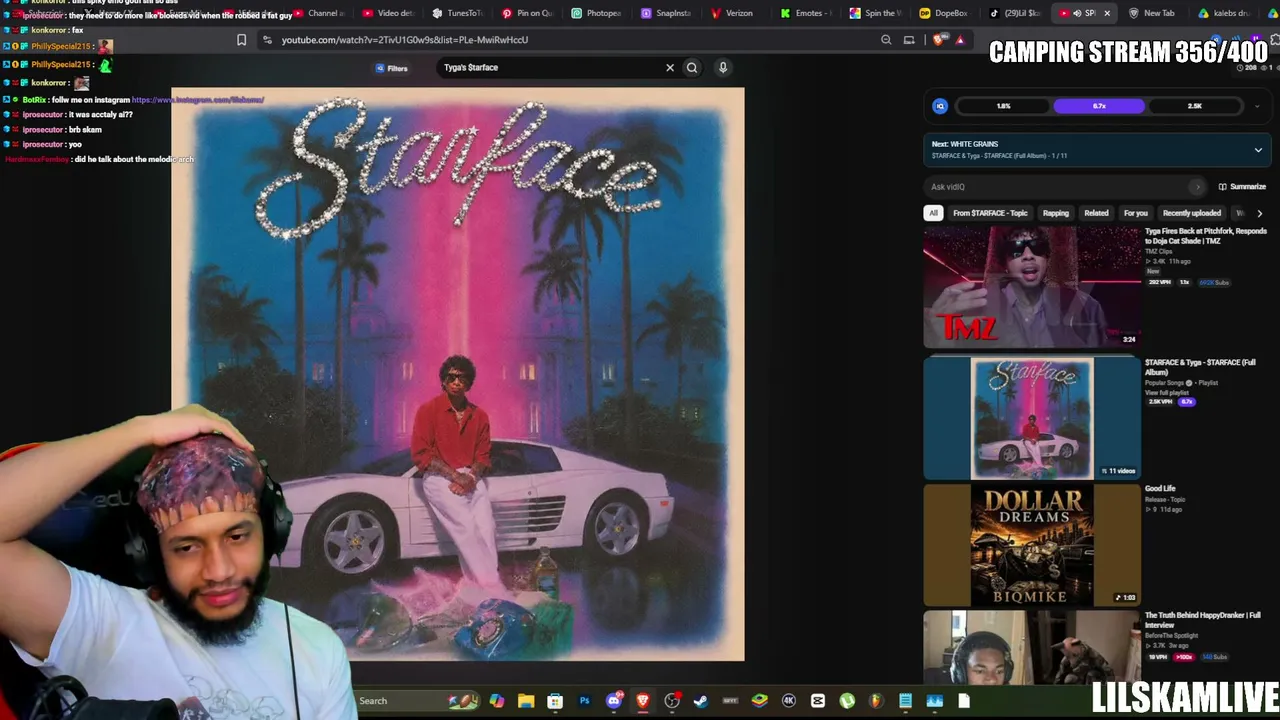This screenshot has width=1280, height=720.
Task: Open The Truth Behind HappyDranker interview title
Action: pos(1203,620)
